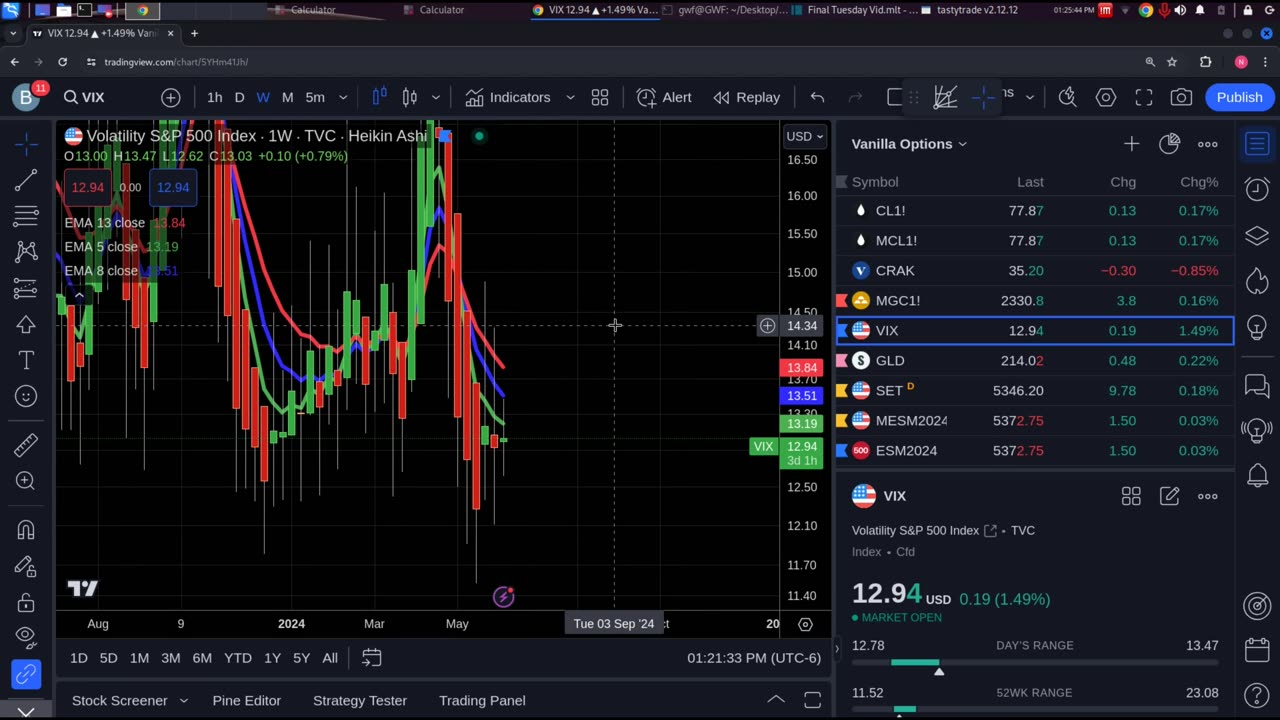Undo the last chart action

click(x=817, y=97)
